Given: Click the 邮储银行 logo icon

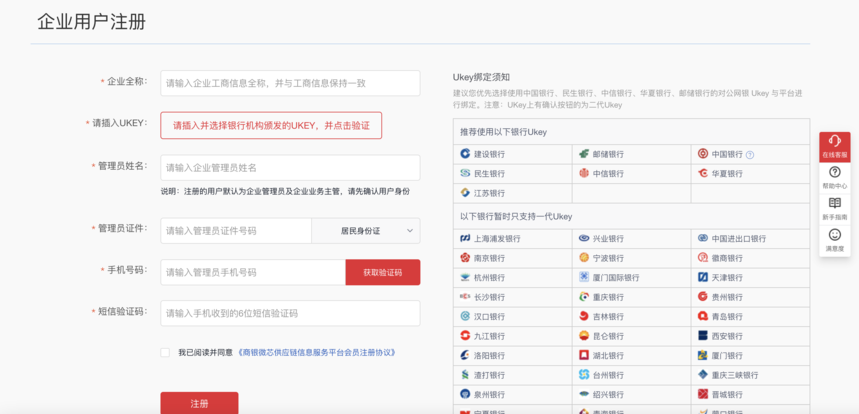Looking at the screenshot, I should 584,154.
